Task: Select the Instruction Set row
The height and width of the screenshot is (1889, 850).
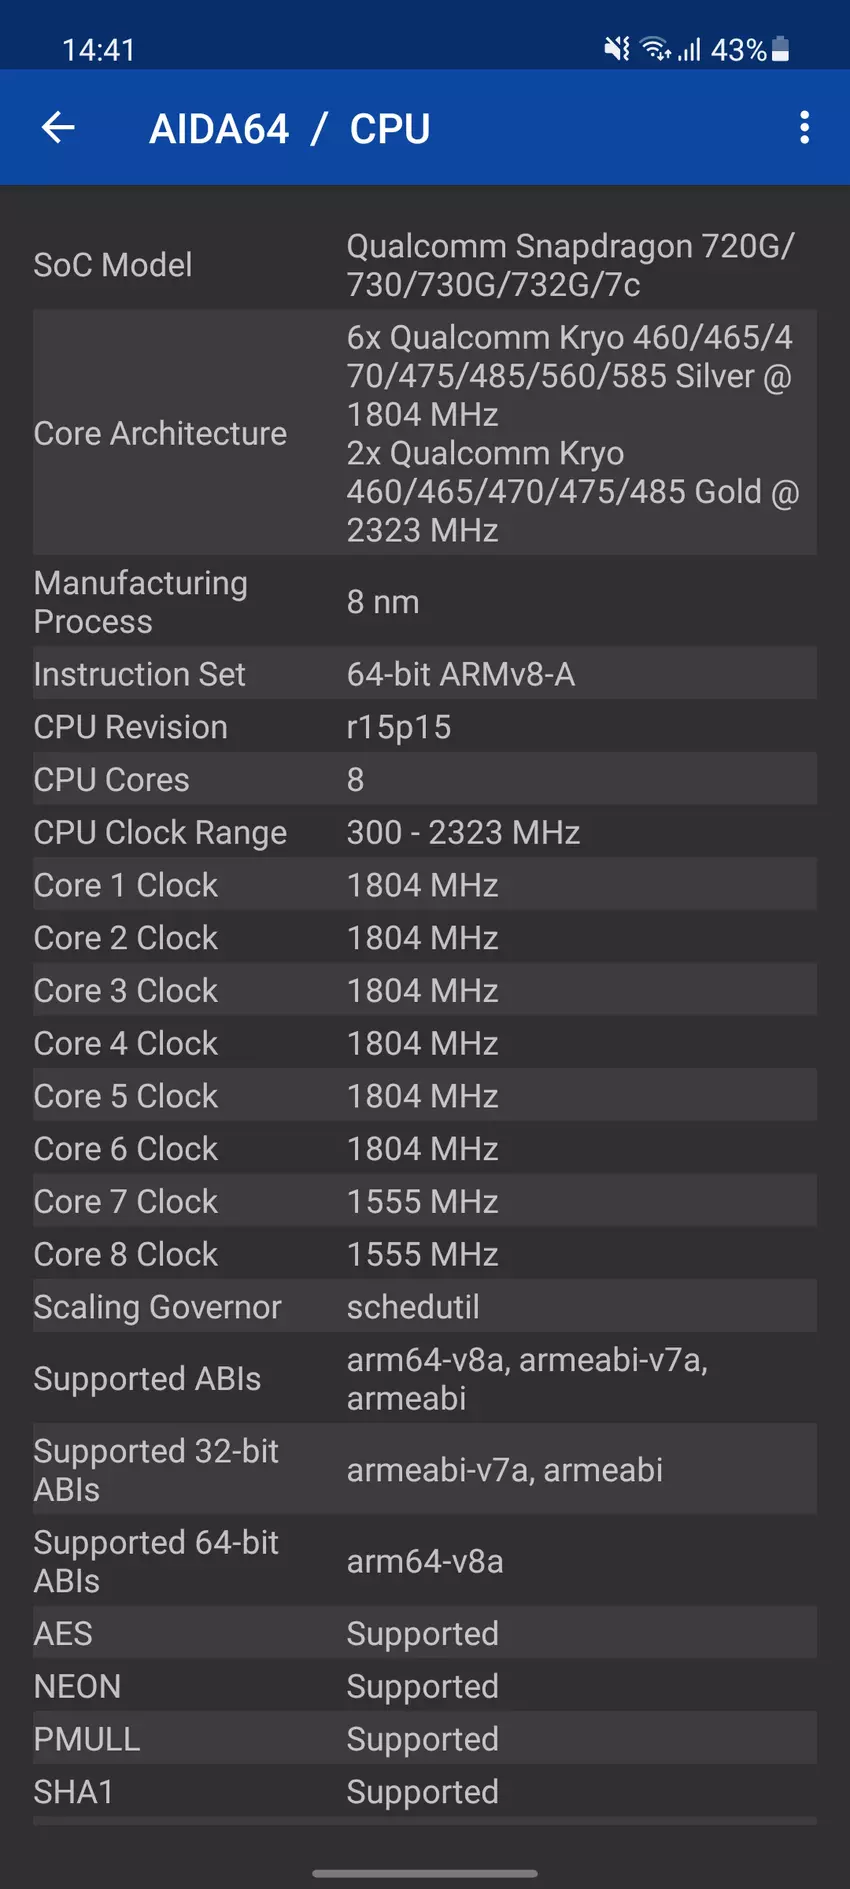Action: tap(424, 674)
